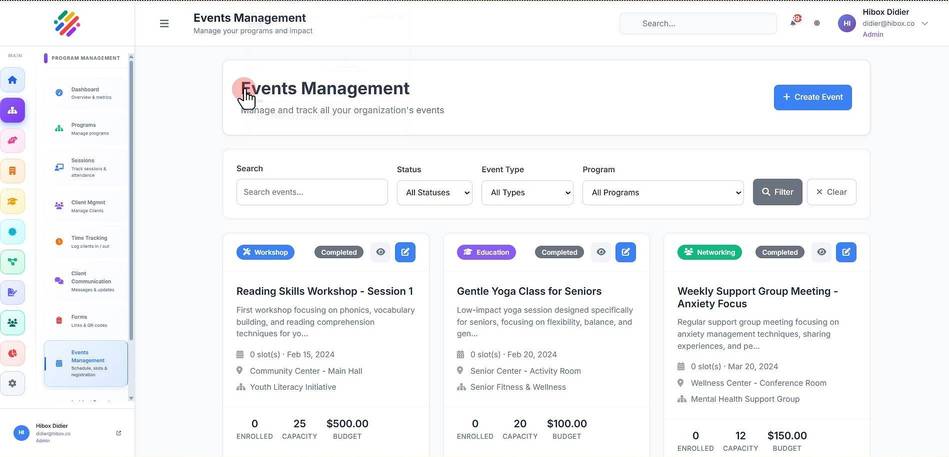The height and width of the screenshot is (457, 949).
Task: Click the Education tag badge
Action: click(x=486, y=252)
